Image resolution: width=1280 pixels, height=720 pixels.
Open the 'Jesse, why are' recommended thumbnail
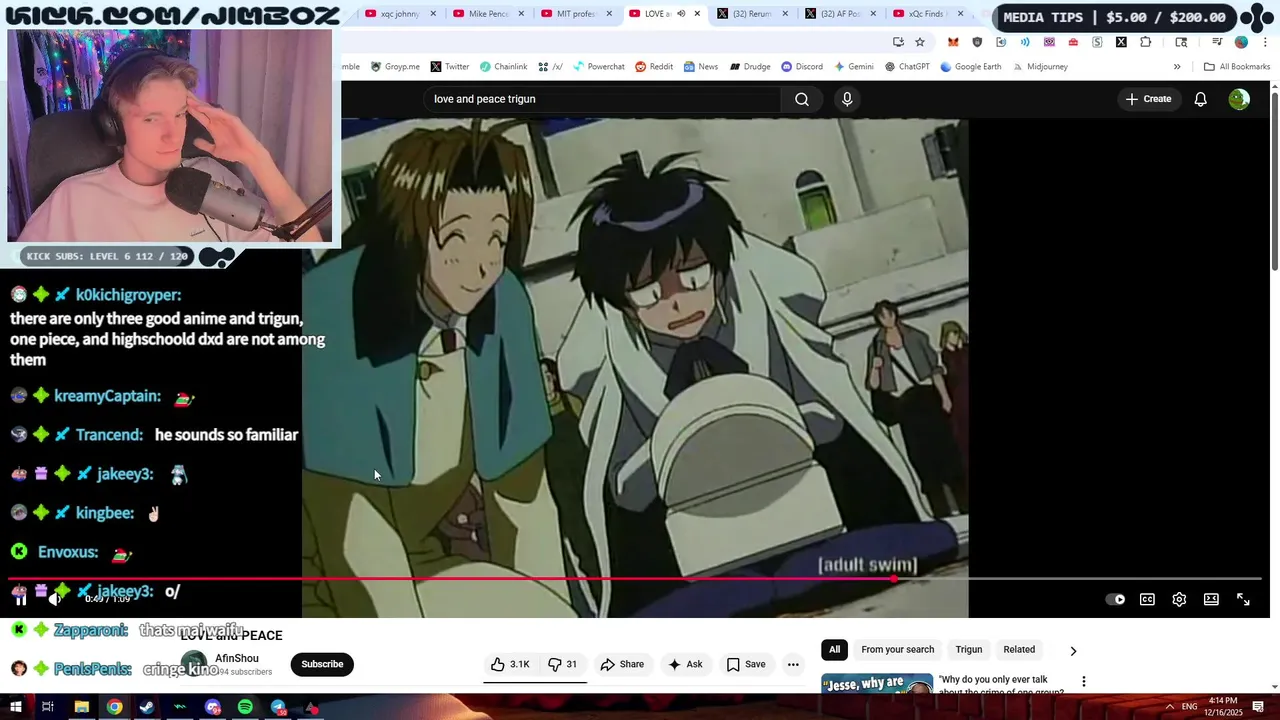[877, 684]
